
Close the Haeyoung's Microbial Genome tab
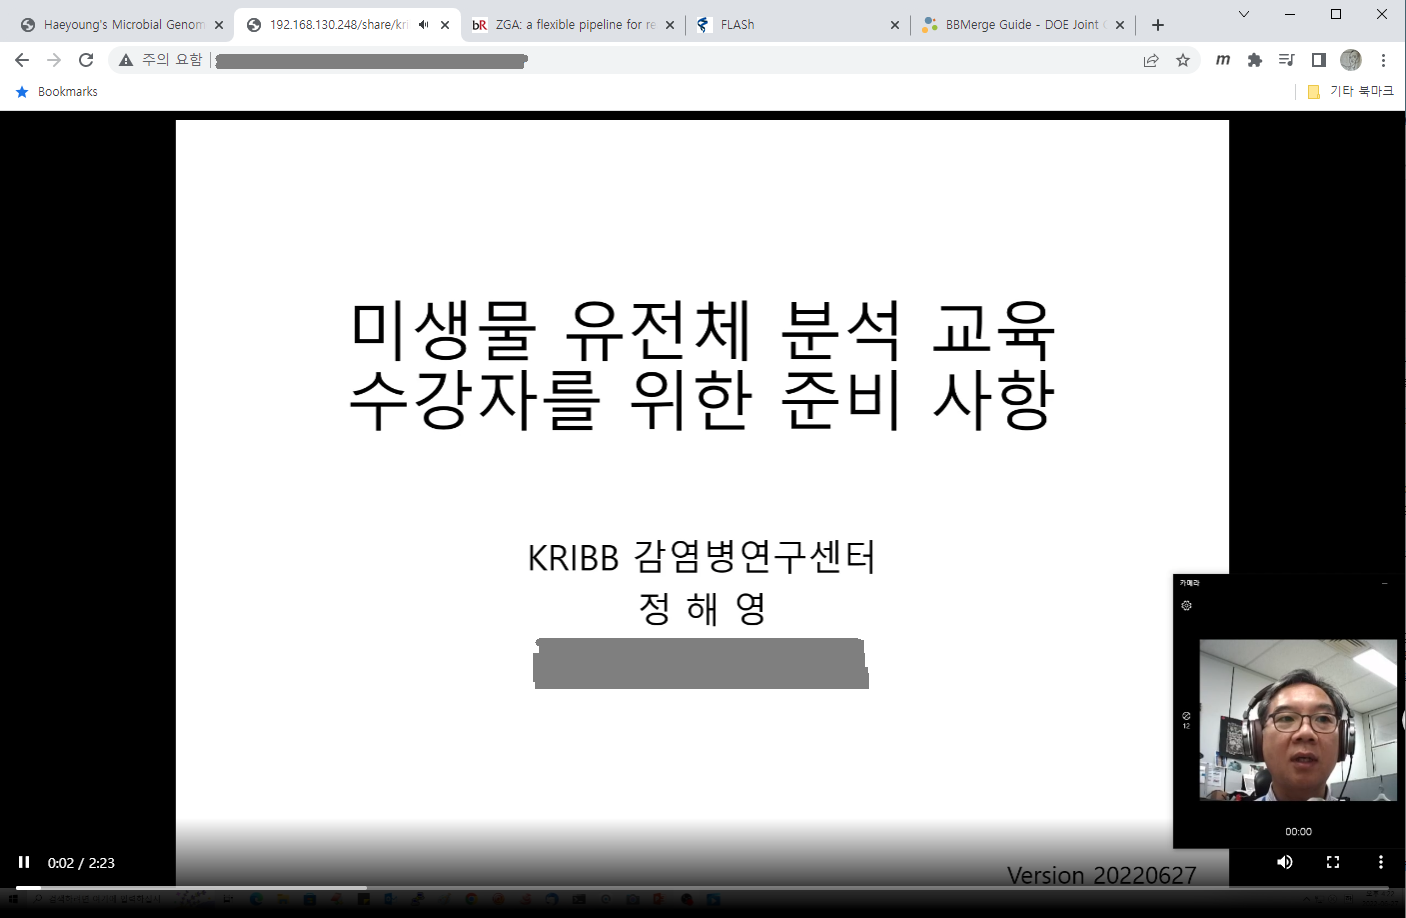coord(219,25)
